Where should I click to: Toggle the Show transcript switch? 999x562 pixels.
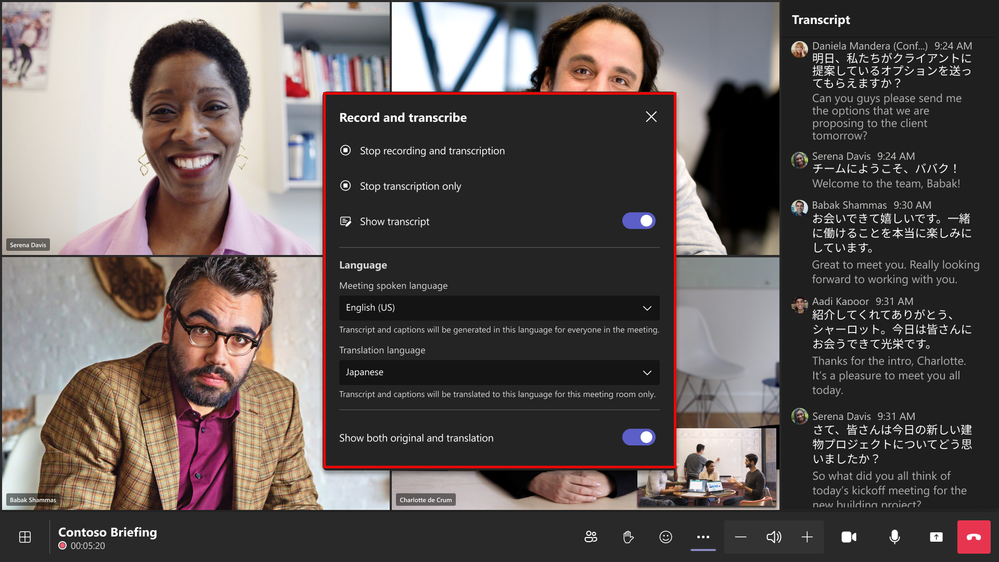click(x=639, y=221)
